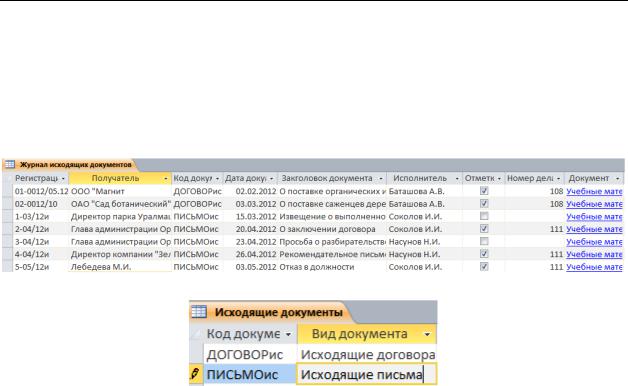Select row selector for the ДОГОВОРис record
The width and height of the screenshot is (628, 386).
click(x=196, y=354)
